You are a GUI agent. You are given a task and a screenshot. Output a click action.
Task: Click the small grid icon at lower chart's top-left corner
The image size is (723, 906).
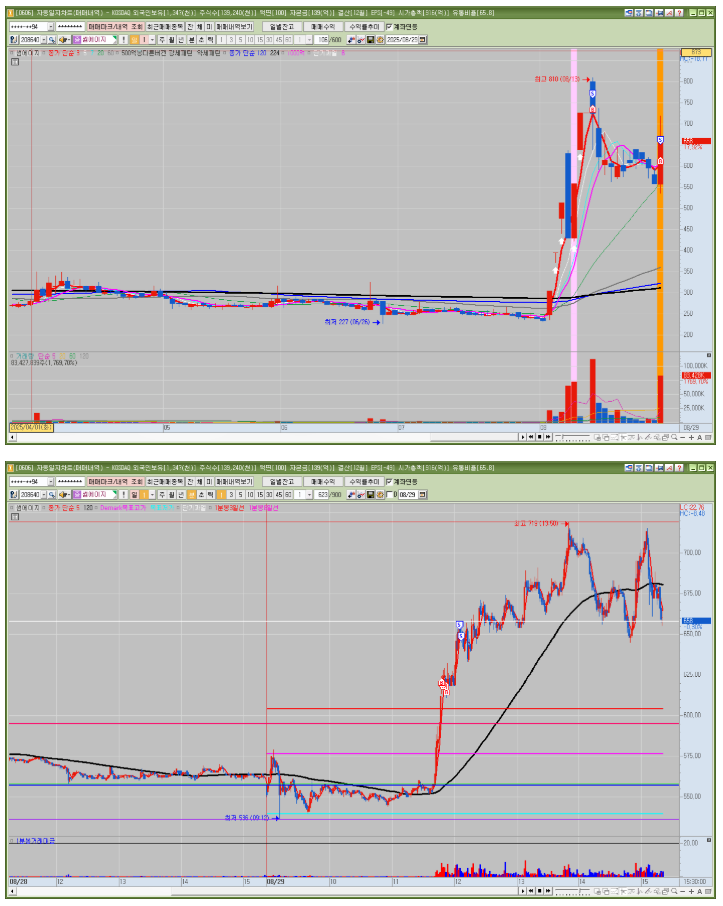click(15, 517)
